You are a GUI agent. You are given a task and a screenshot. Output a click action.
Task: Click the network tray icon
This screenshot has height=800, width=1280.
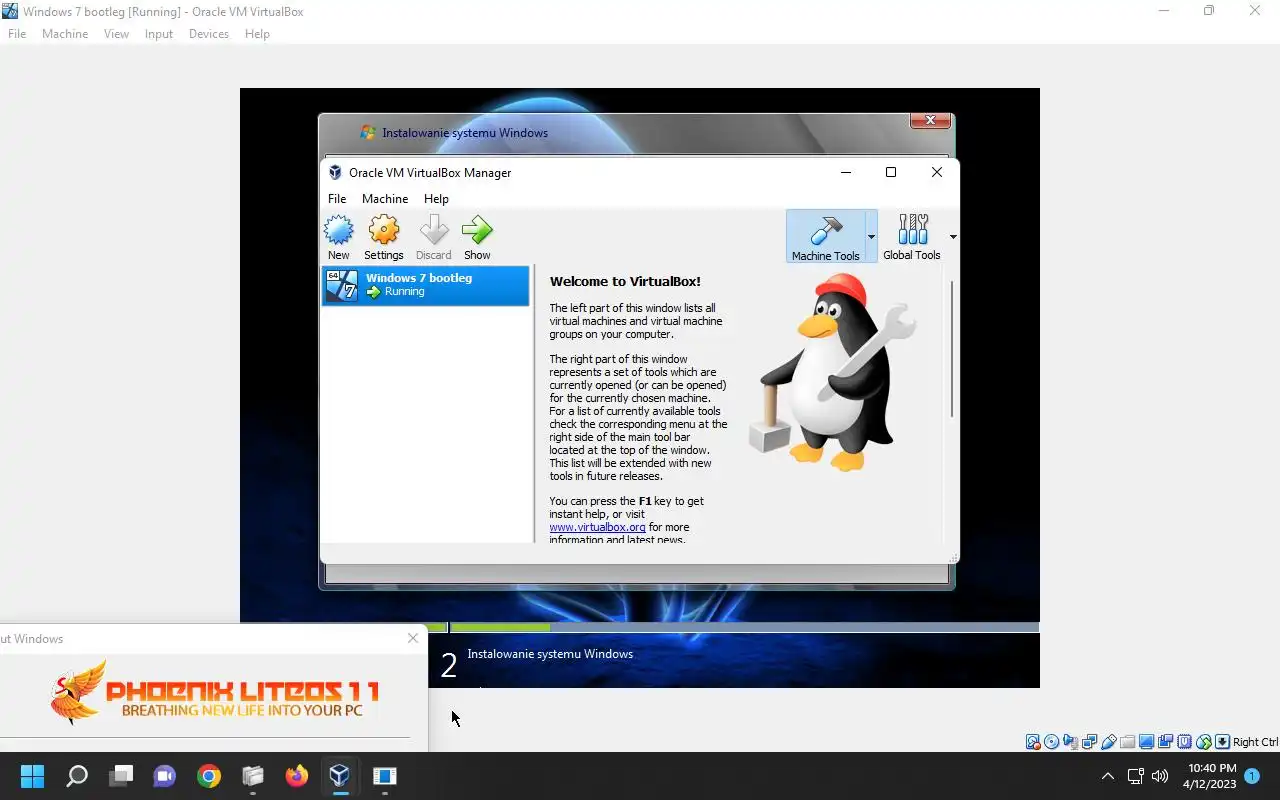pos(1135,776)
